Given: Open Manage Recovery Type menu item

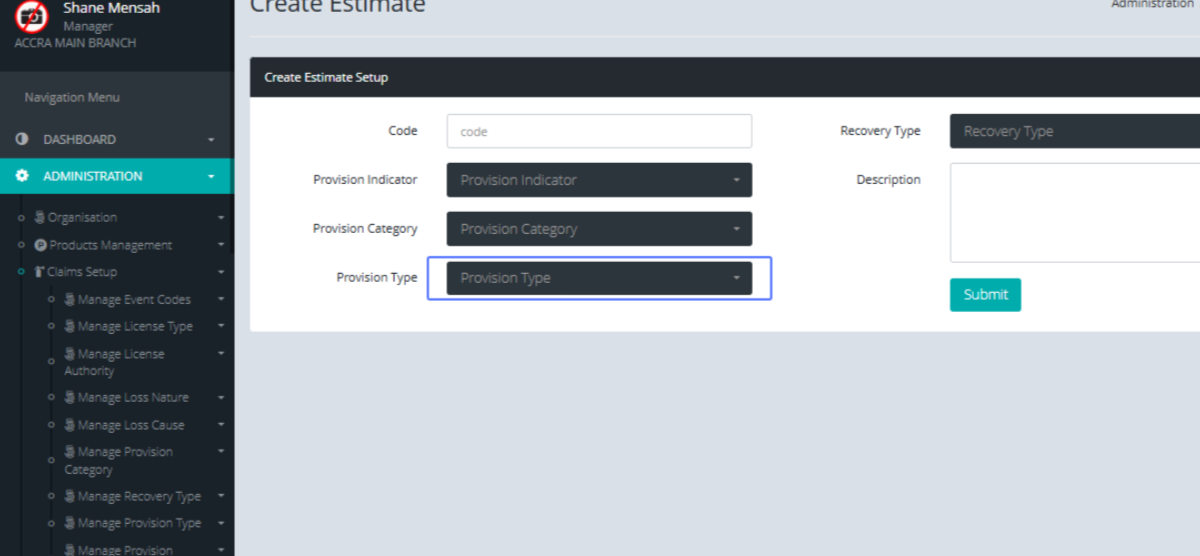Looking at the screenshot, I should [139, 496].
